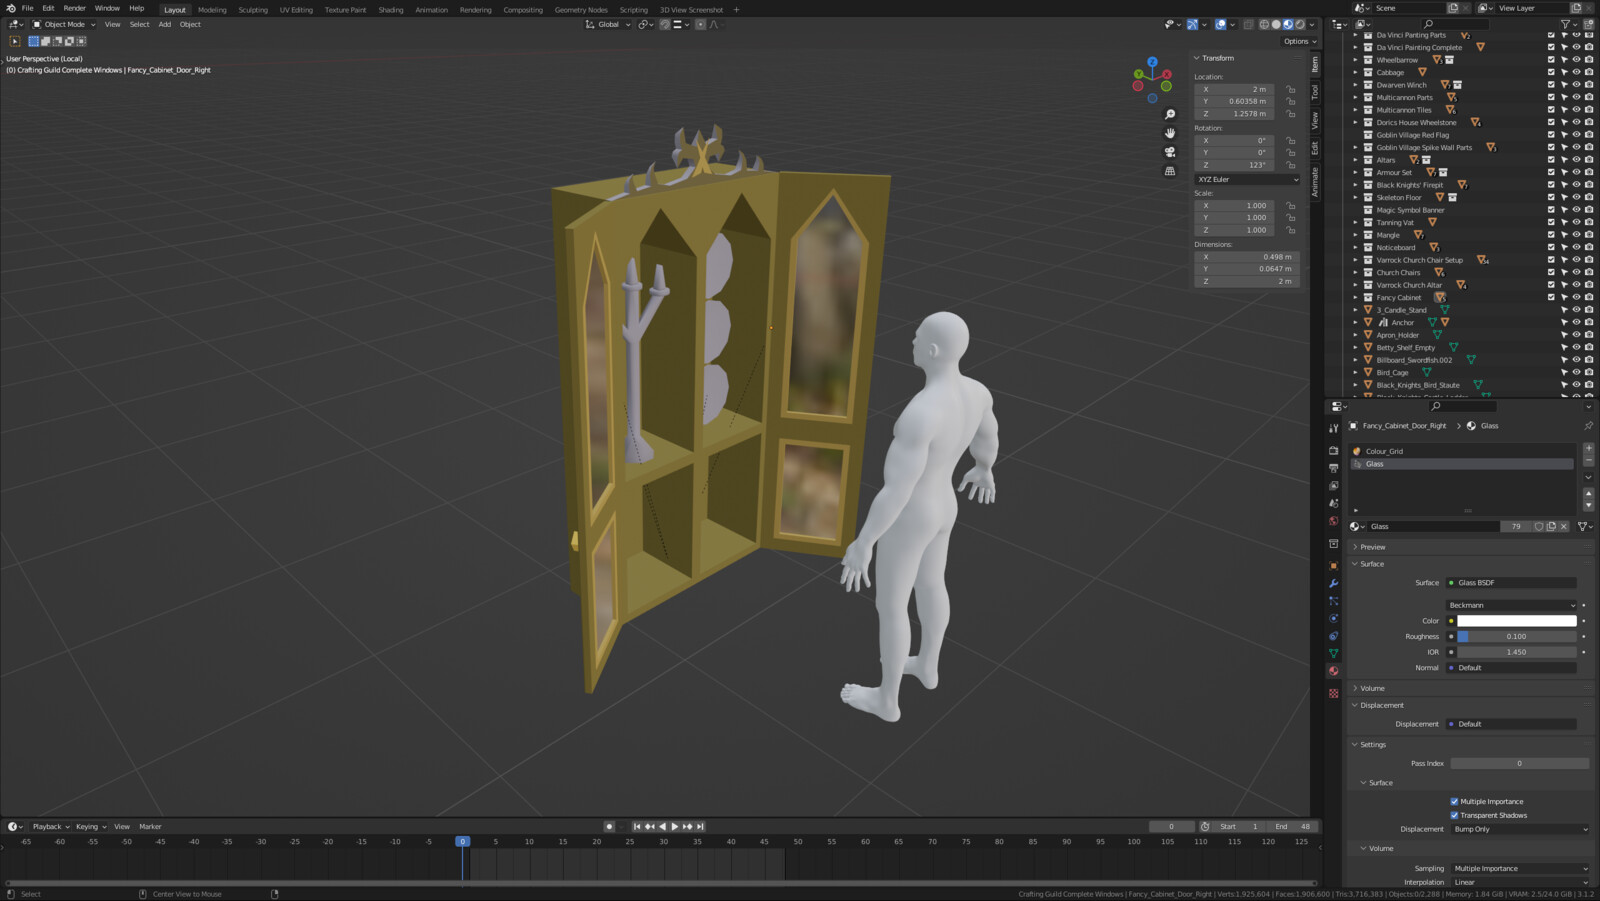Exclude Cabbage collection via its checkbox
The image size is (1600, 901).
tap(1551, 72)
